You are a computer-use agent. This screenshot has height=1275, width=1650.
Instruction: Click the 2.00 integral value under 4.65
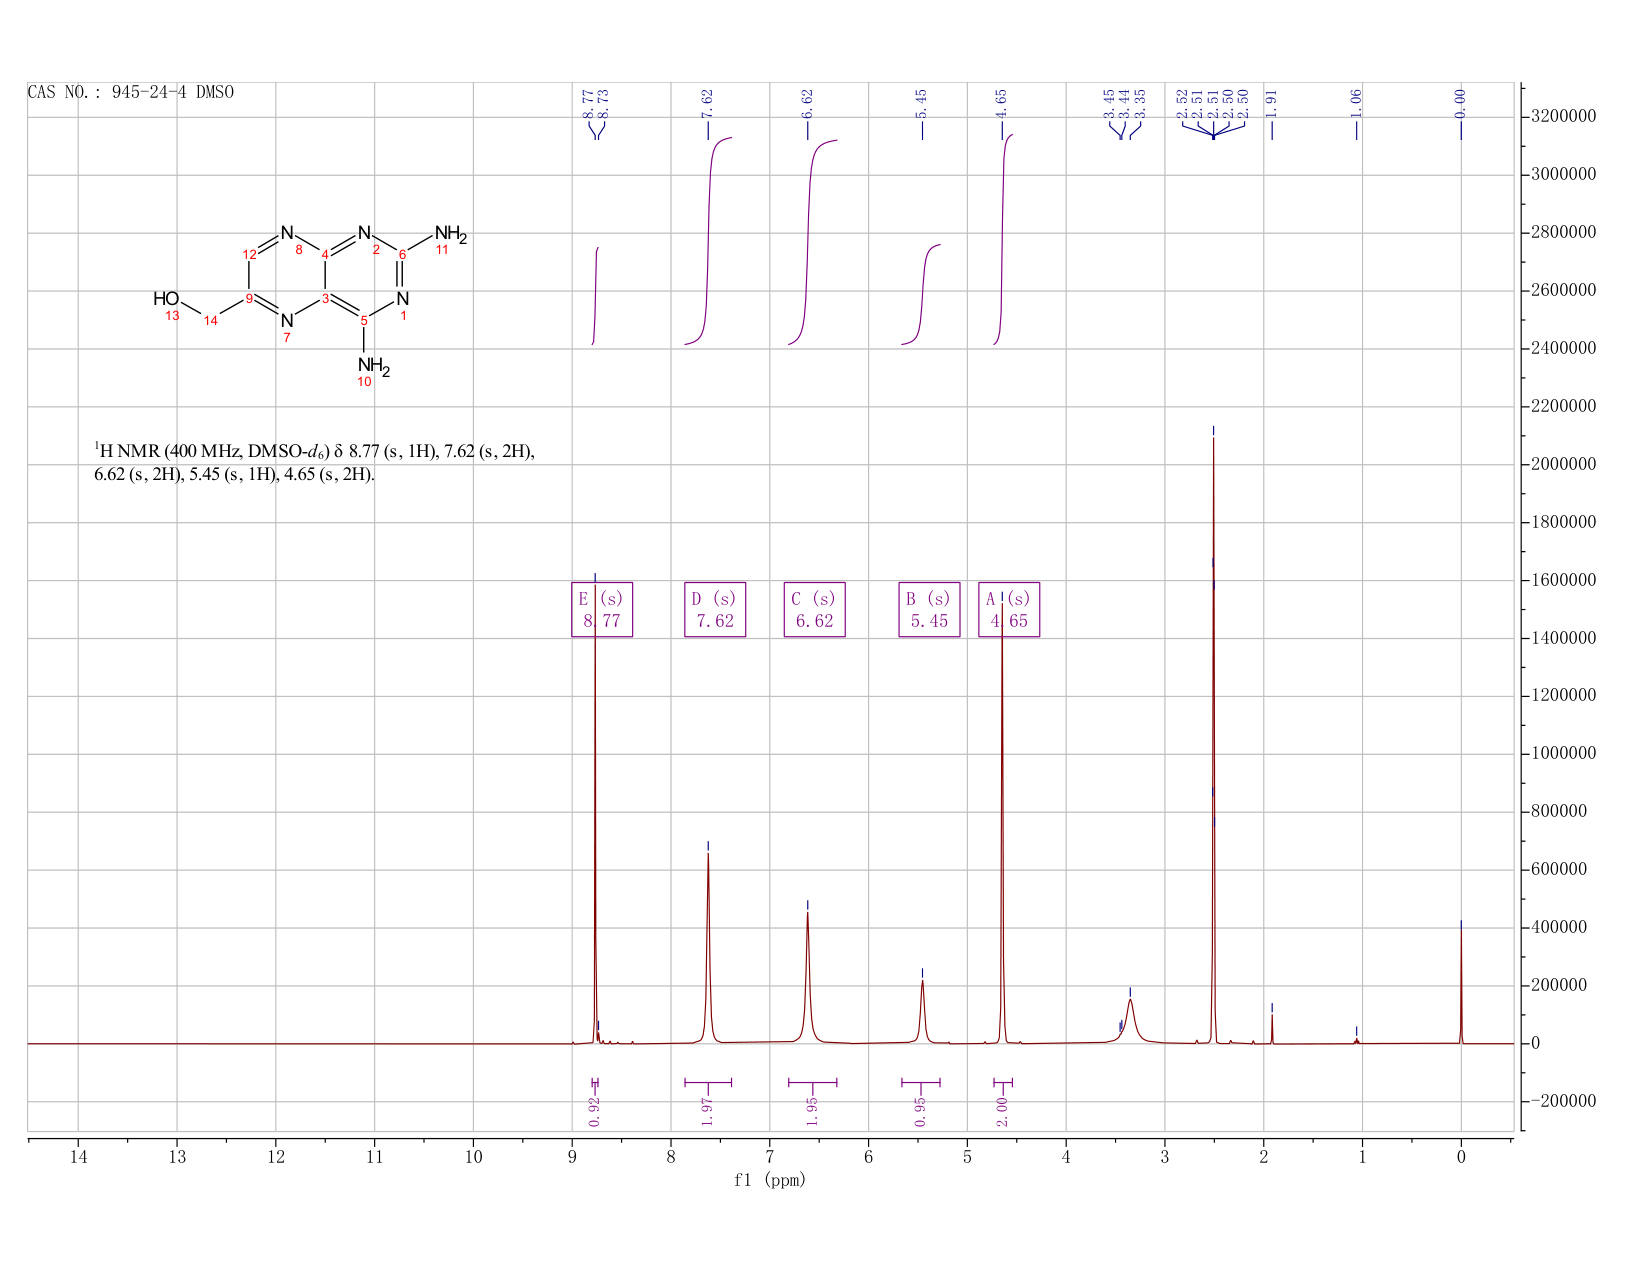[1003, 1111]
